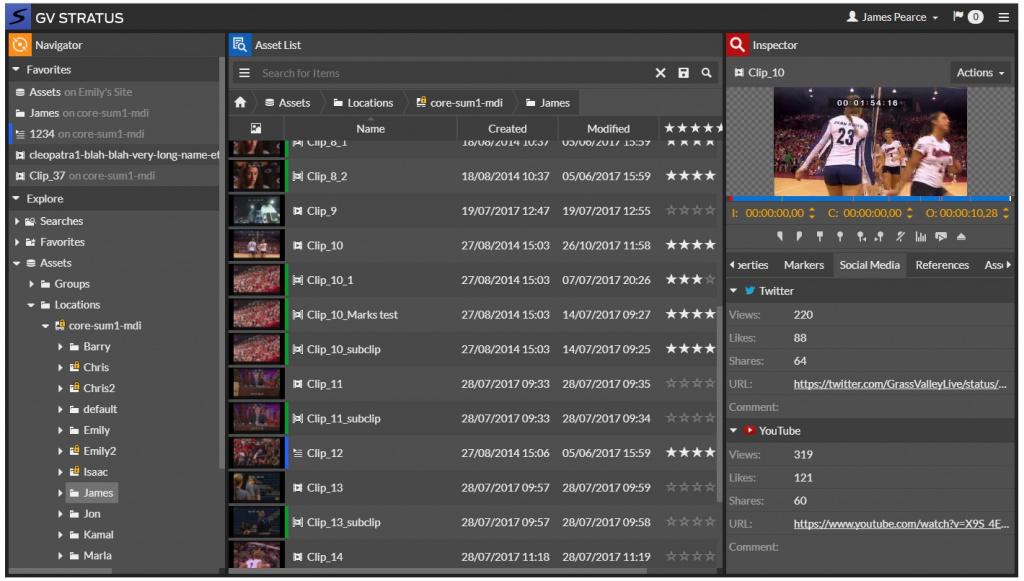
Task: Expand the Searches tree node
Action: point(17,221)
